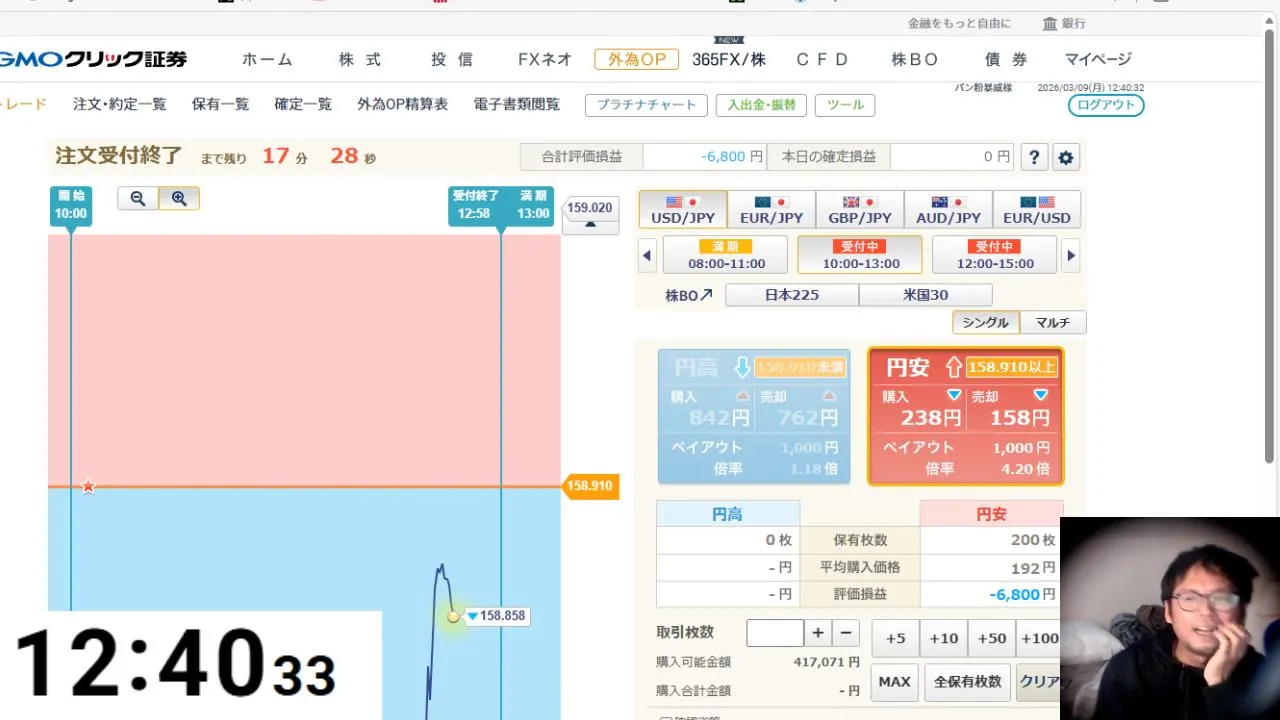Image resolution: width=1280 pixels, height=720 pixels.
Task: Select the USD/JPY currency pair tab
Action: coord(683,210)
